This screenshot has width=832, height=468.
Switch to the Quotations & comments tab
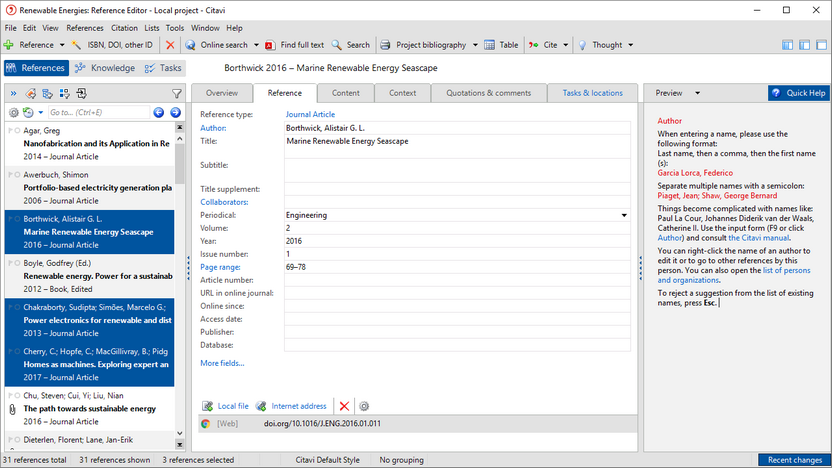point(489,93)
